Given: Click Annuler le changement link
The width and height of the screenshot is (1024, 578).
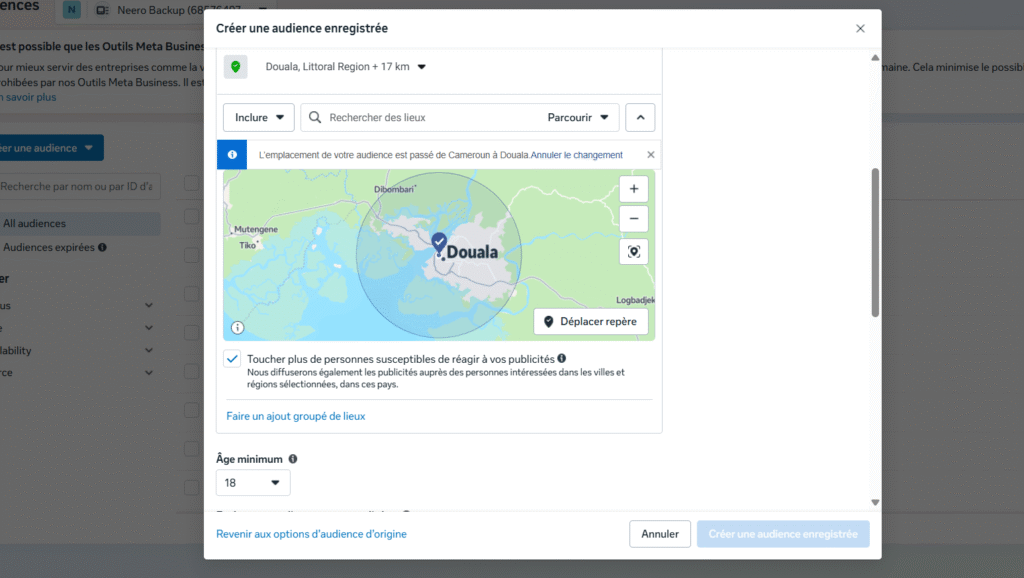Looking at the screenshot, I should click(x=577, y=155).
